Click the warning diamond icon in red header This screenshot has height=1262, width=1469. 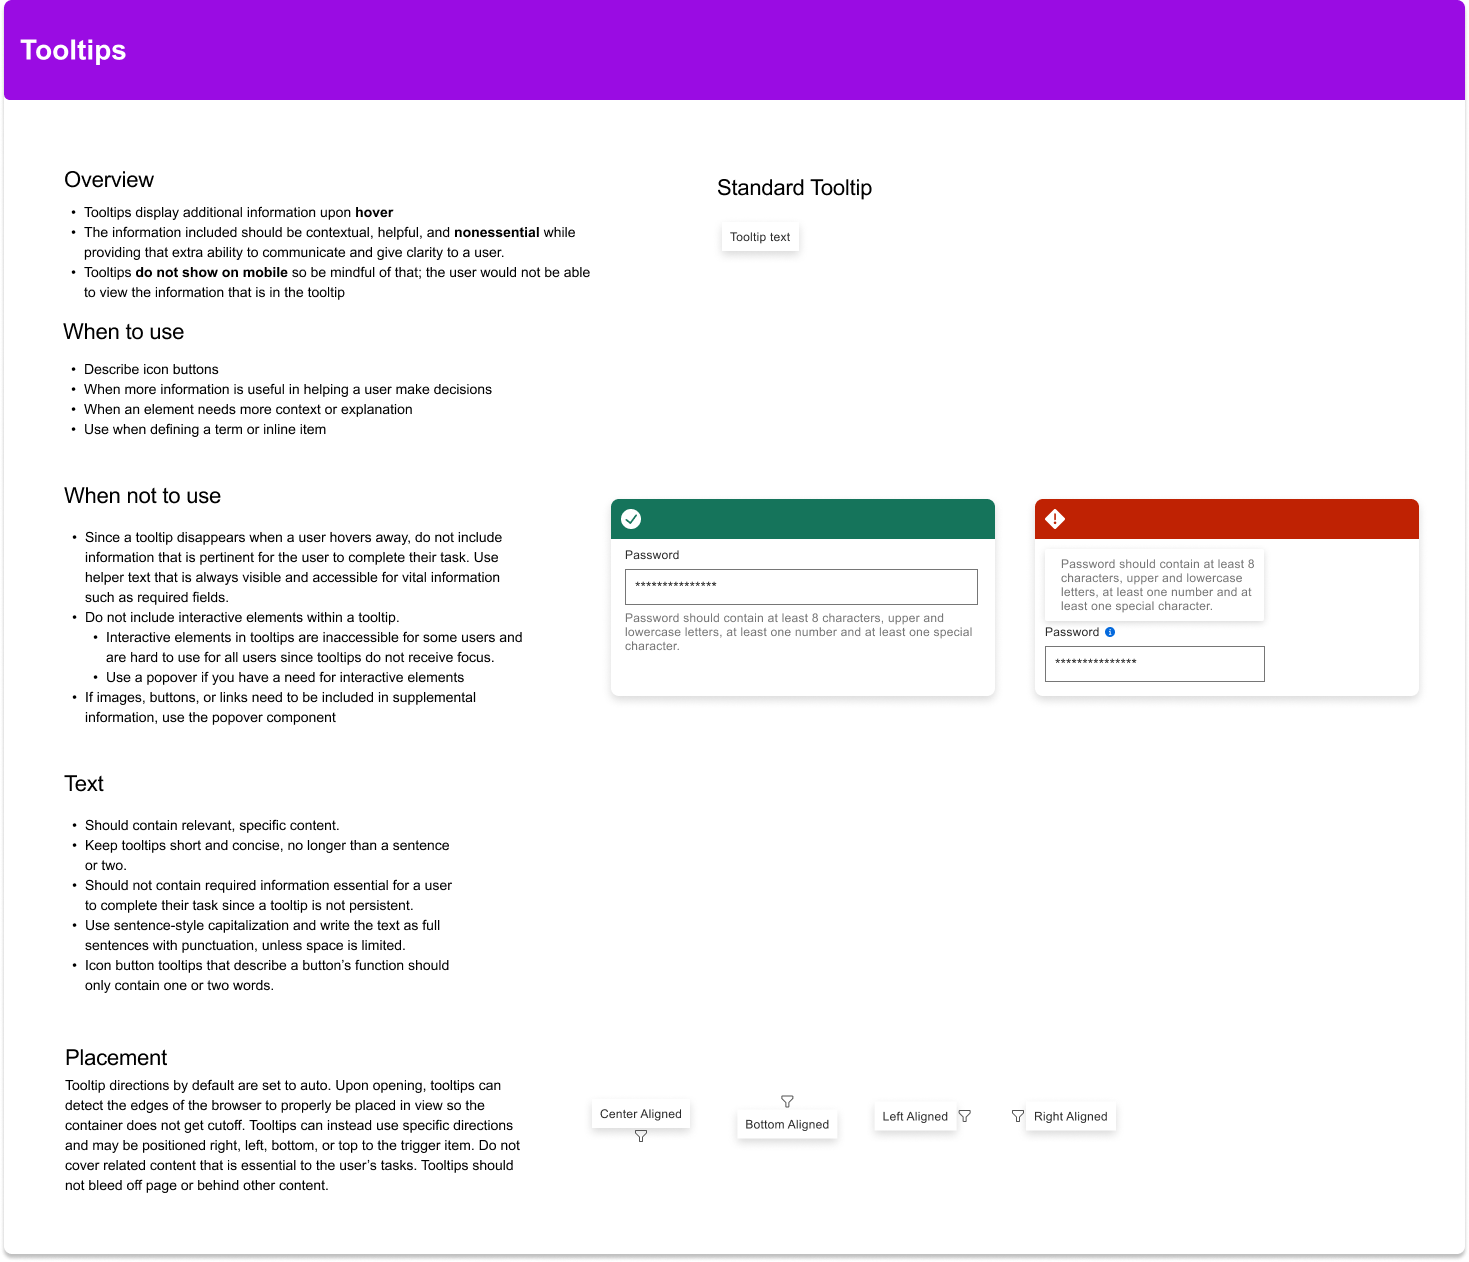tap(1055, 519)
